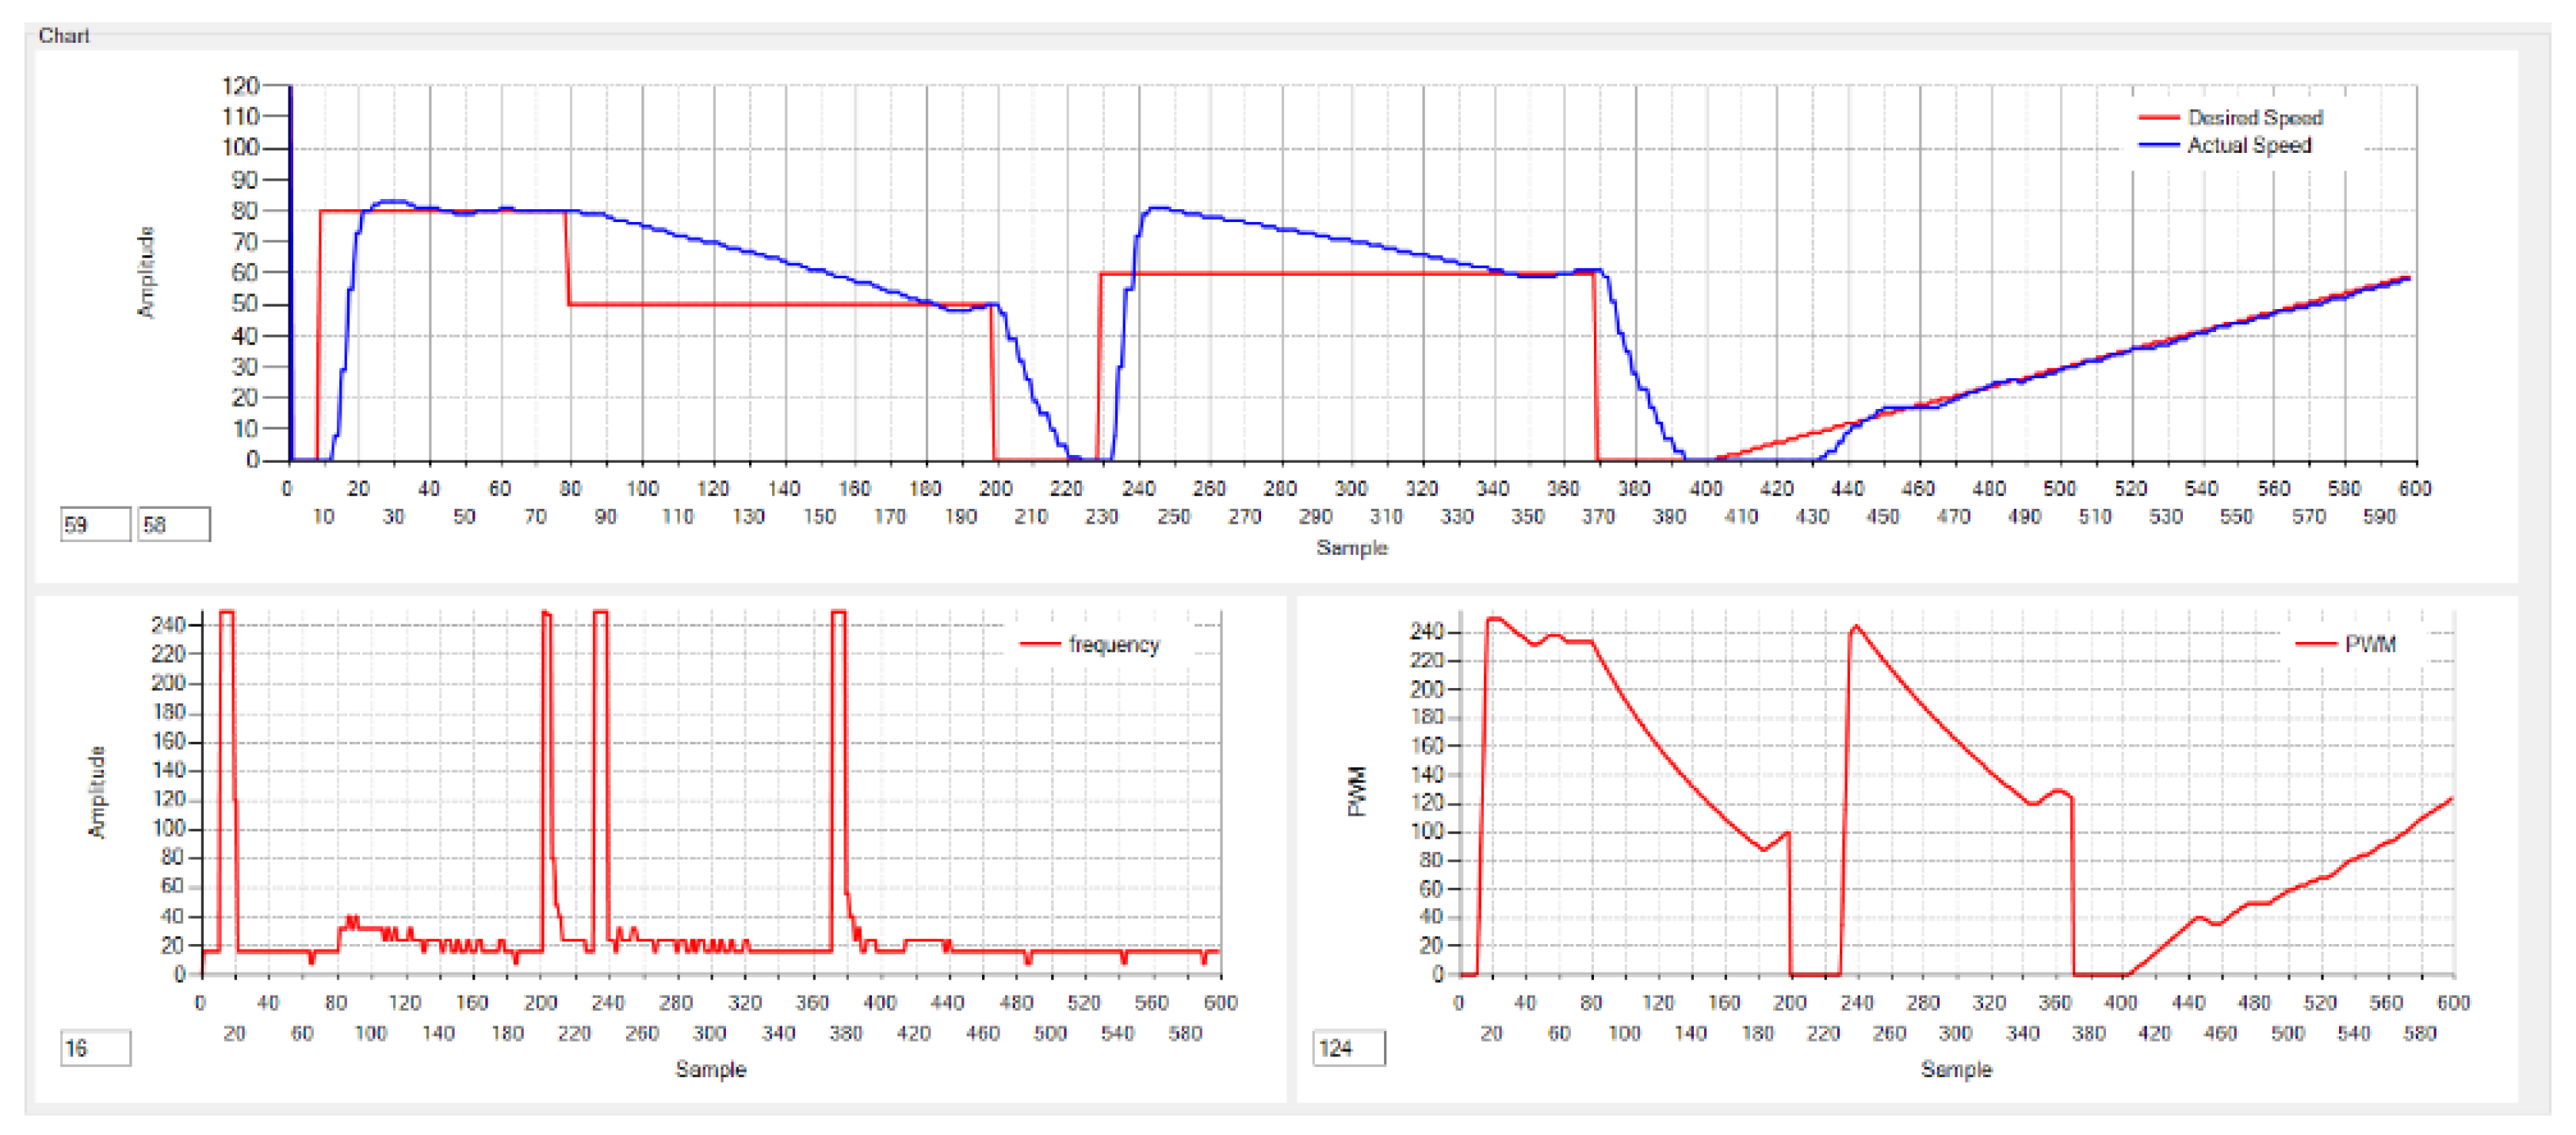This screenshot has height=1135, width=2576.
Task: Click the red Desired Speed legend line
Action: [2158, 118]
